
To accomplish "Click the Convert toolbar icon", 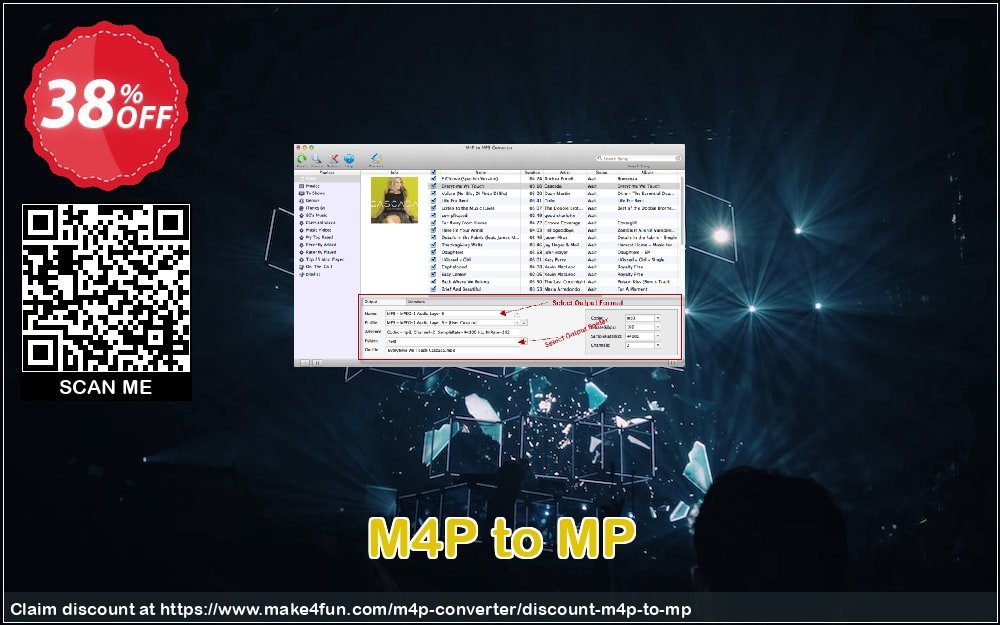I will coord(376,159).
